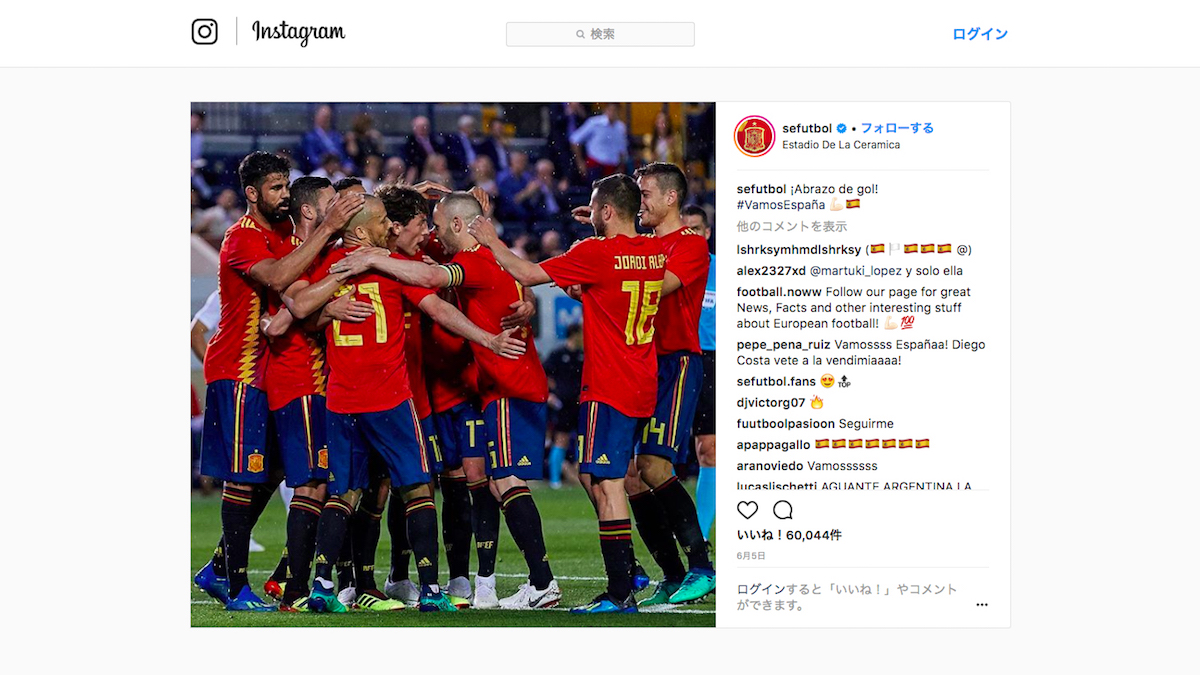Screen dimensions: 1200x675
Task: Like the post with heart icon
Action: [x=748, y=510]
